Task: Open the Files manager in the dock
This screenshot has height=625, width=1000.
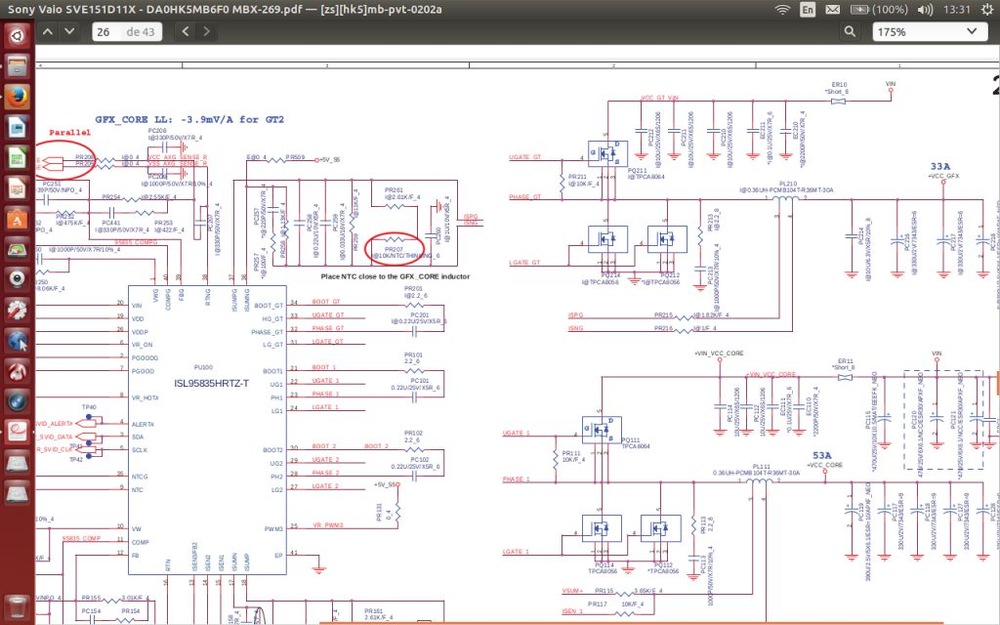Action: tap(17, 67)
